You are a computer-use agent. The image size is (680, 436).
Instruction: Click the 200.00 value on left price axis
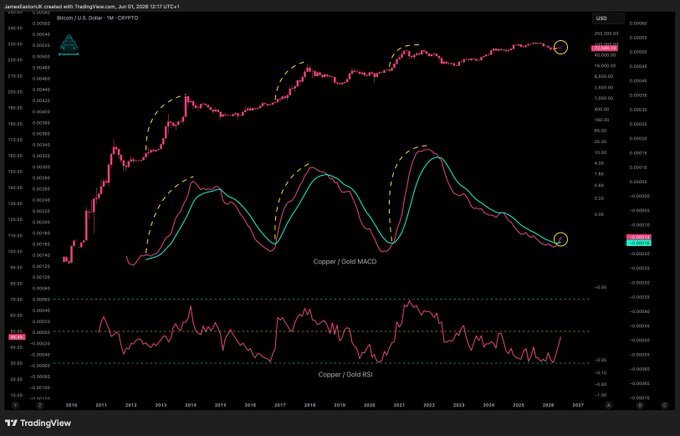pos(15,92)
